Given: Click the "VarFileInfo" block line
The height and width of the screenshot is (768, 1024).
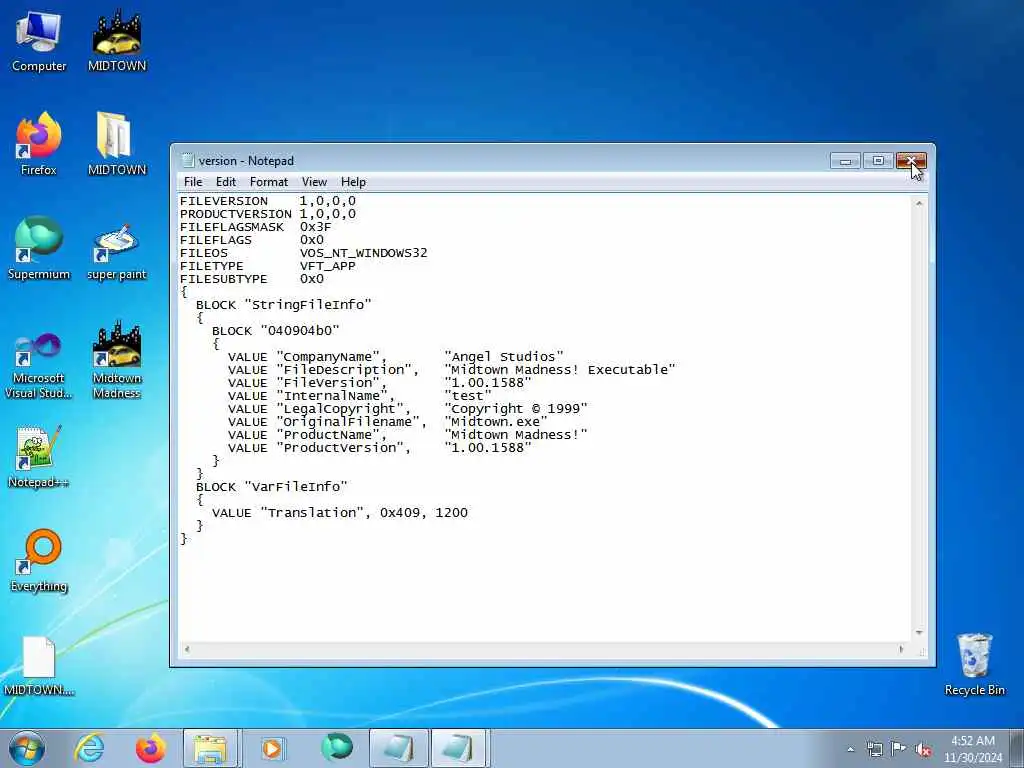Looking at the screenshot, I should [272, 487].
